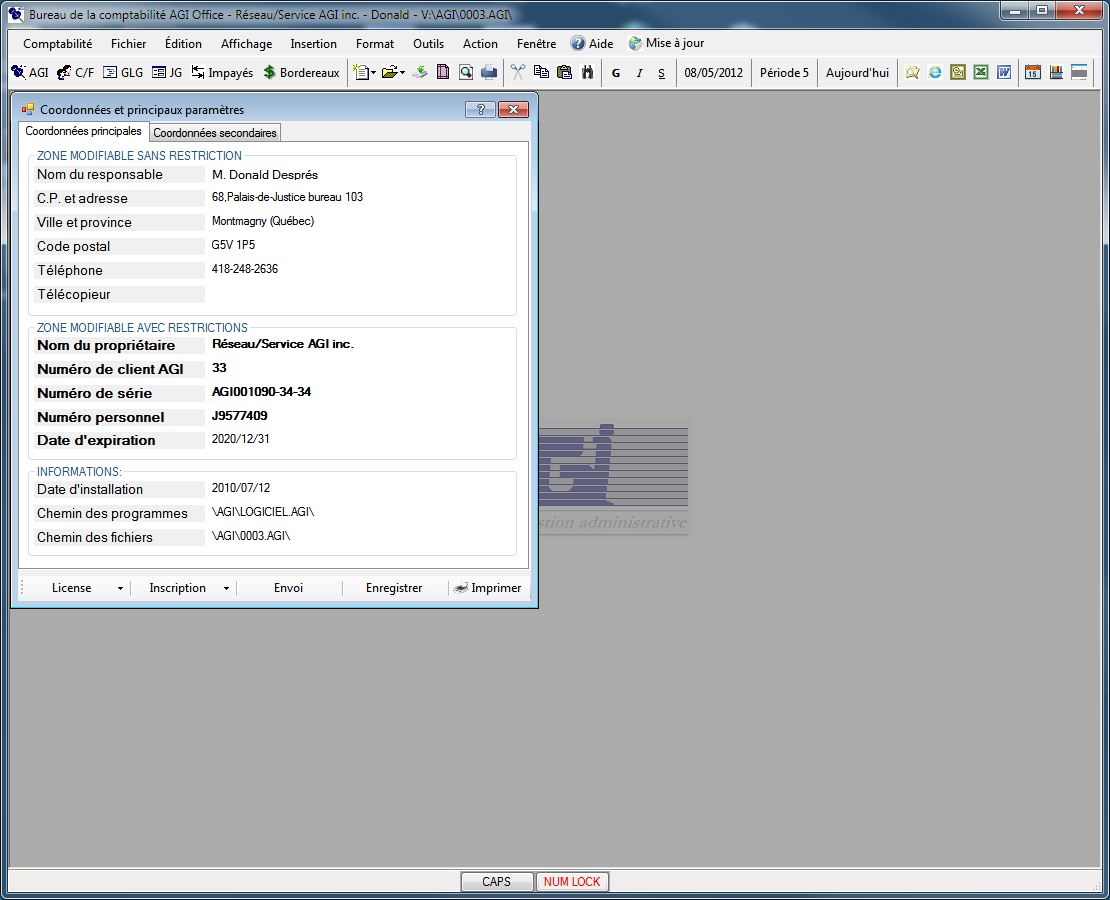Open the Aide help menu

point(592,44)
